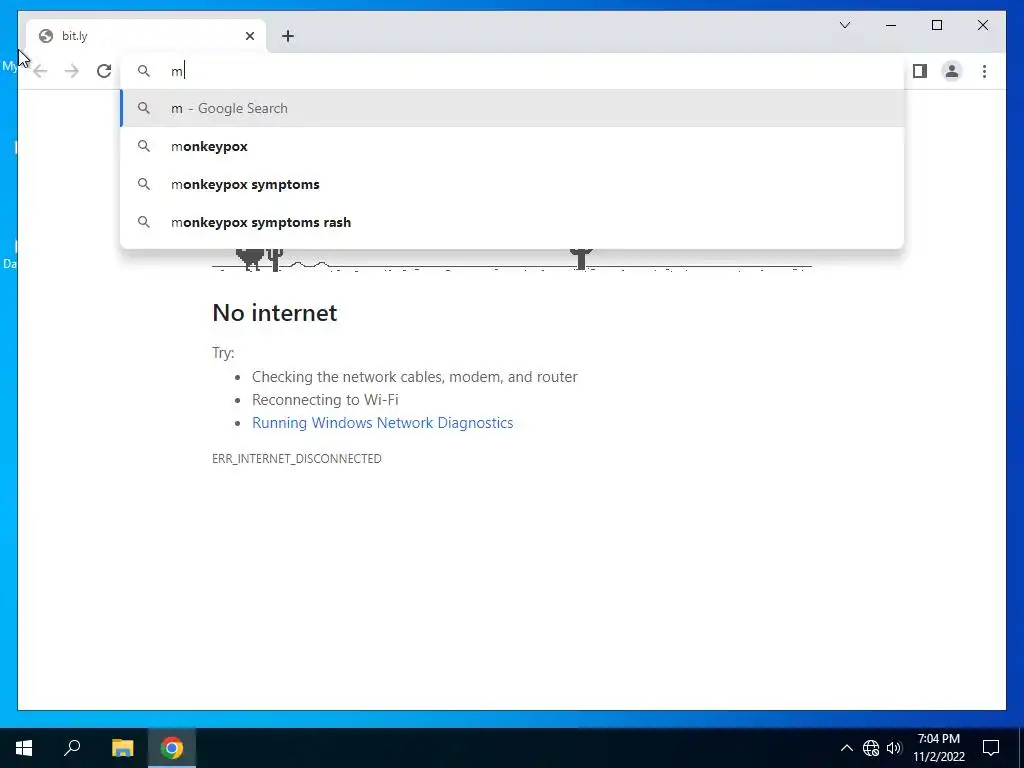Open the Windows Start menu

pyautogui.click(x=24, y=748)
